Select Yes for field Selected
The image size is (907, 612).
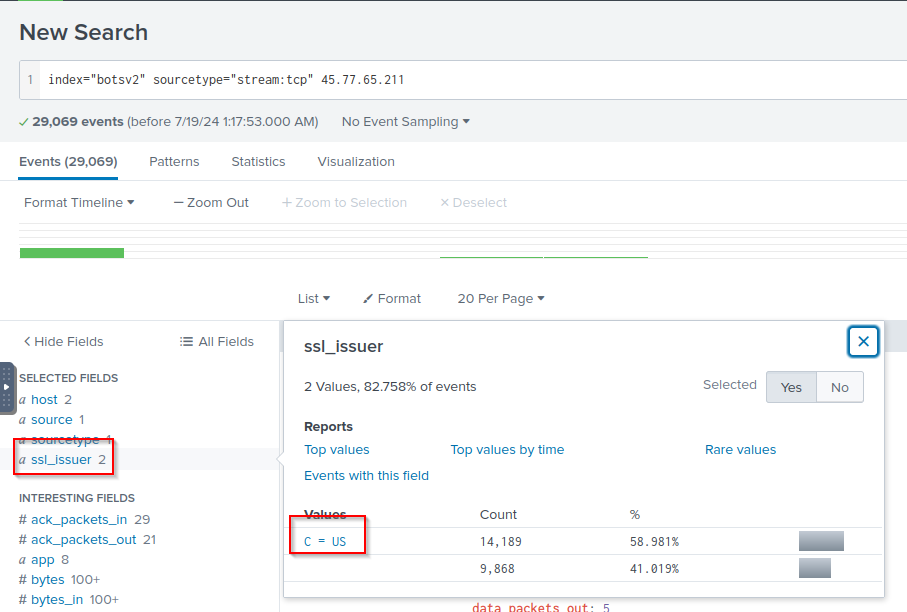(791, 387)
